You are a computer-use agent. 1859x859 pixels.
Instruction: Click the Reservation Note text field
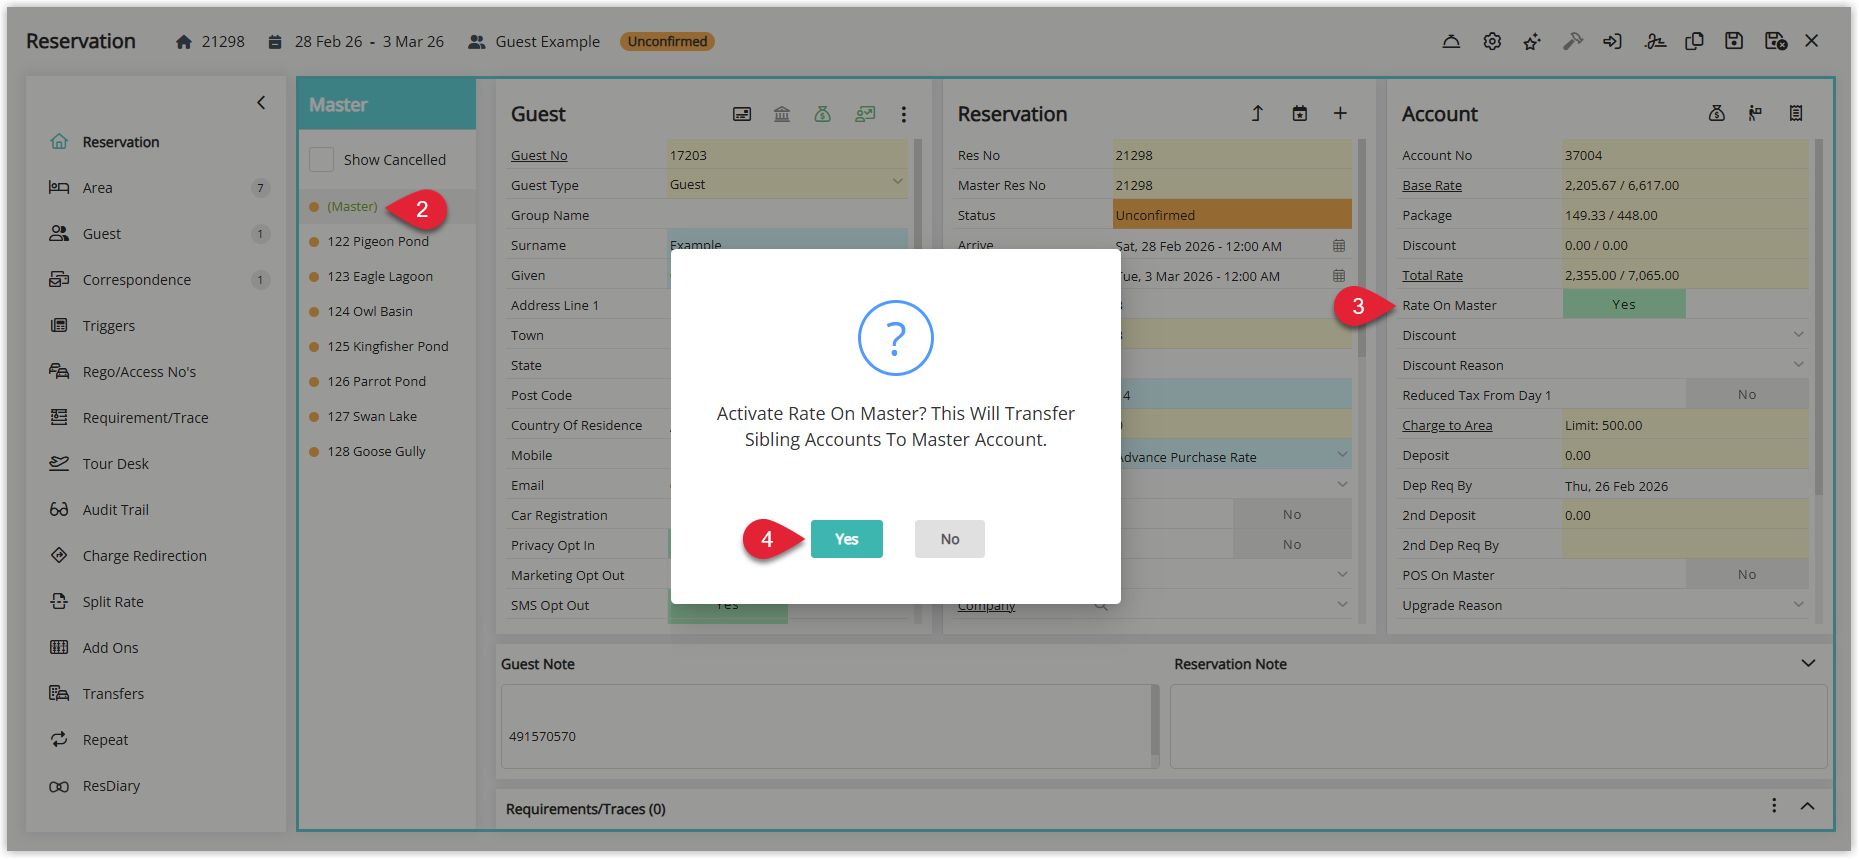1498,726
